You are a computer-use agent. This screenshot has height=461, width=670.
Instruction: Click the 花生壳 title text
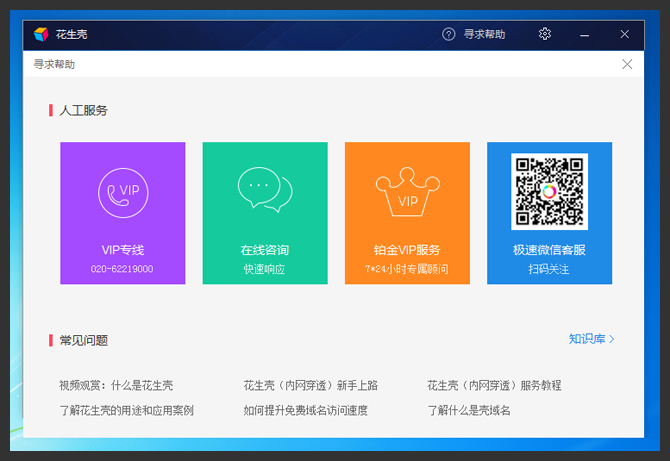[71, 34]
